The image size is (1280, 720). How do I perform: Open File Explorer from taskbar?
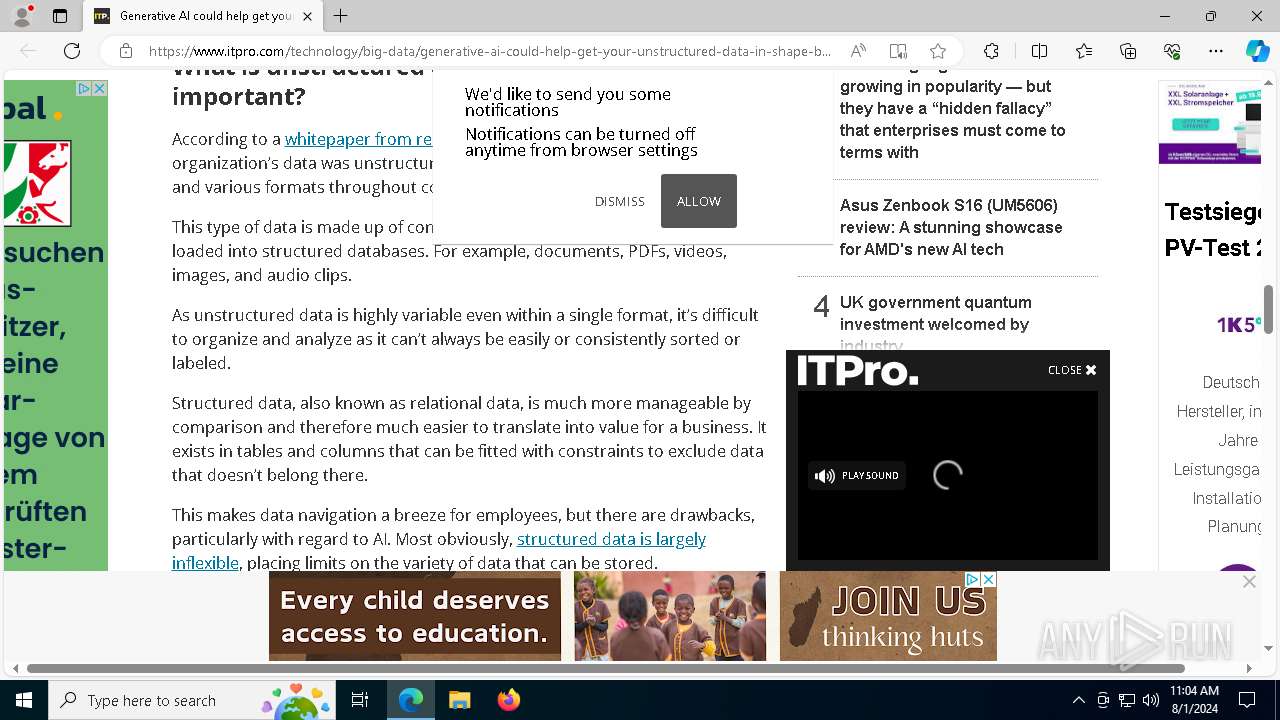[459, 700]
